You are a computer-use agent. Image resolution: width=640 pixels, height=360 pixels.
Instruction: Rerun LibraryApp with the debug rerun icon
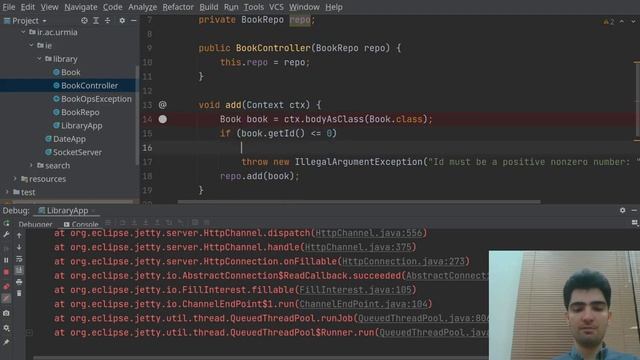6,224
